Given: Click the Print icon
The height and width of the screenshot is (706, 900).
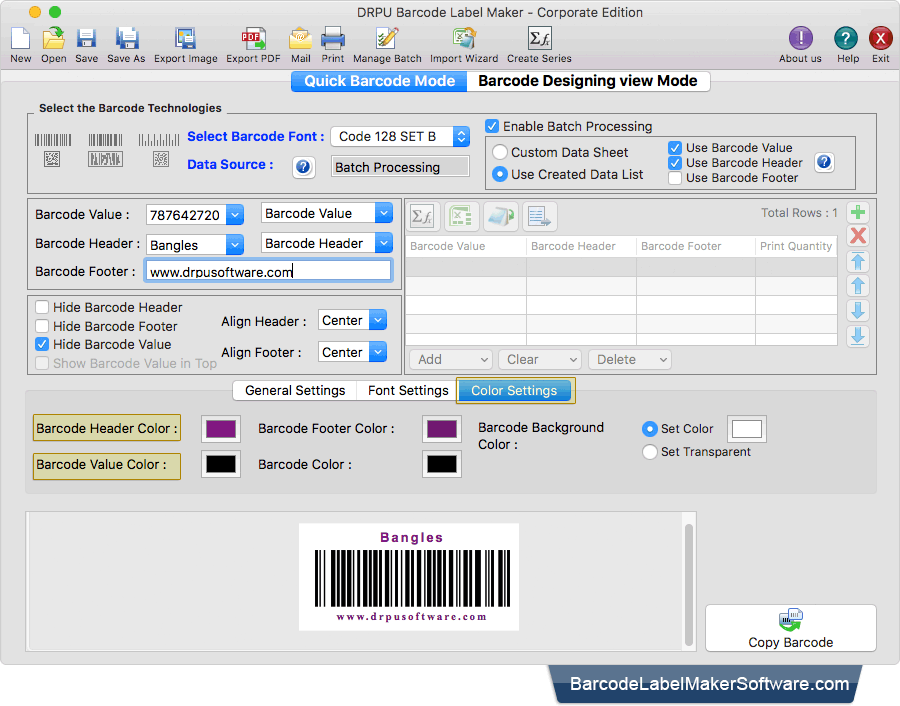Looking at the screenshot, I should coord(332,39).
